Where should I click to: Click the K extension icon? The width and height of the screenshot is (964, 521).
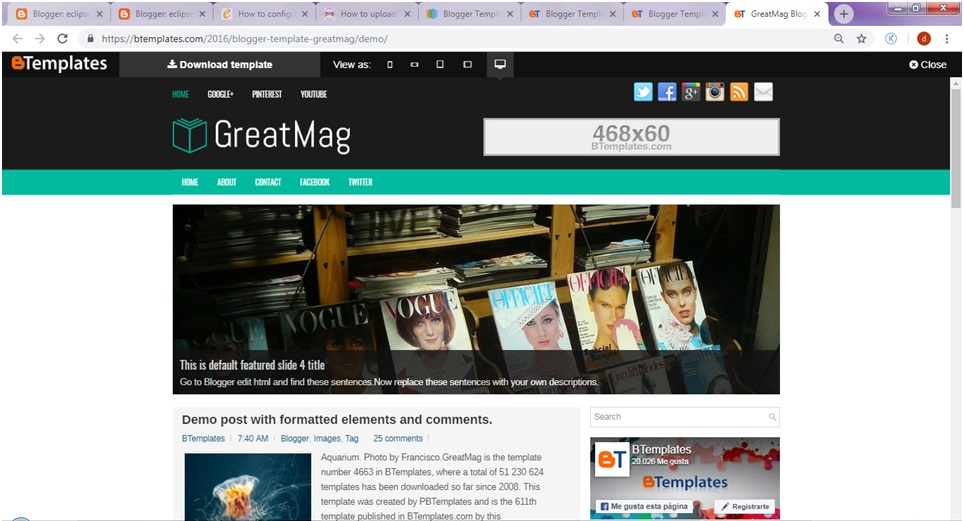tap(891, 39)
